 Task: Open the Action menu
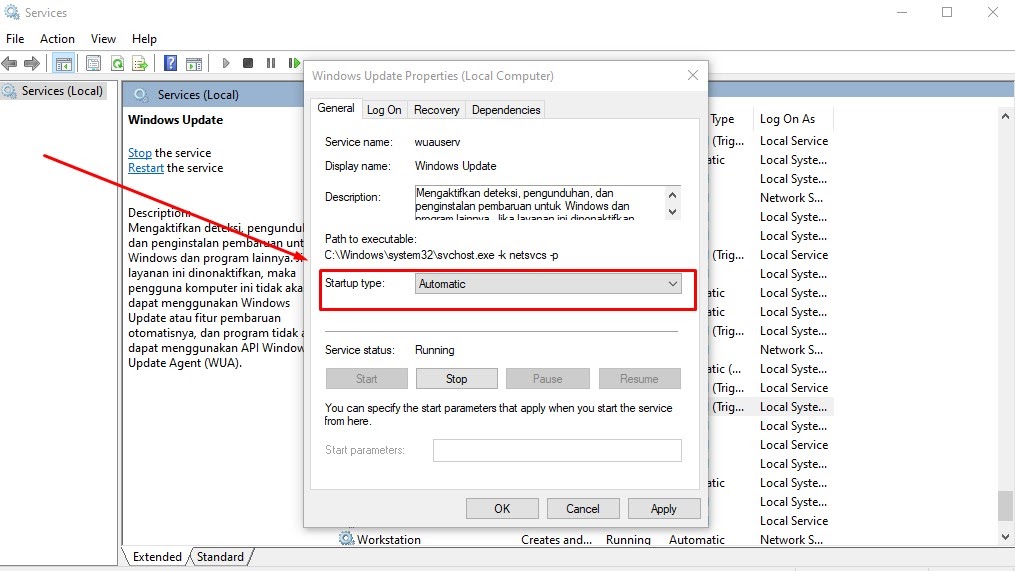[x=57, y=39]
